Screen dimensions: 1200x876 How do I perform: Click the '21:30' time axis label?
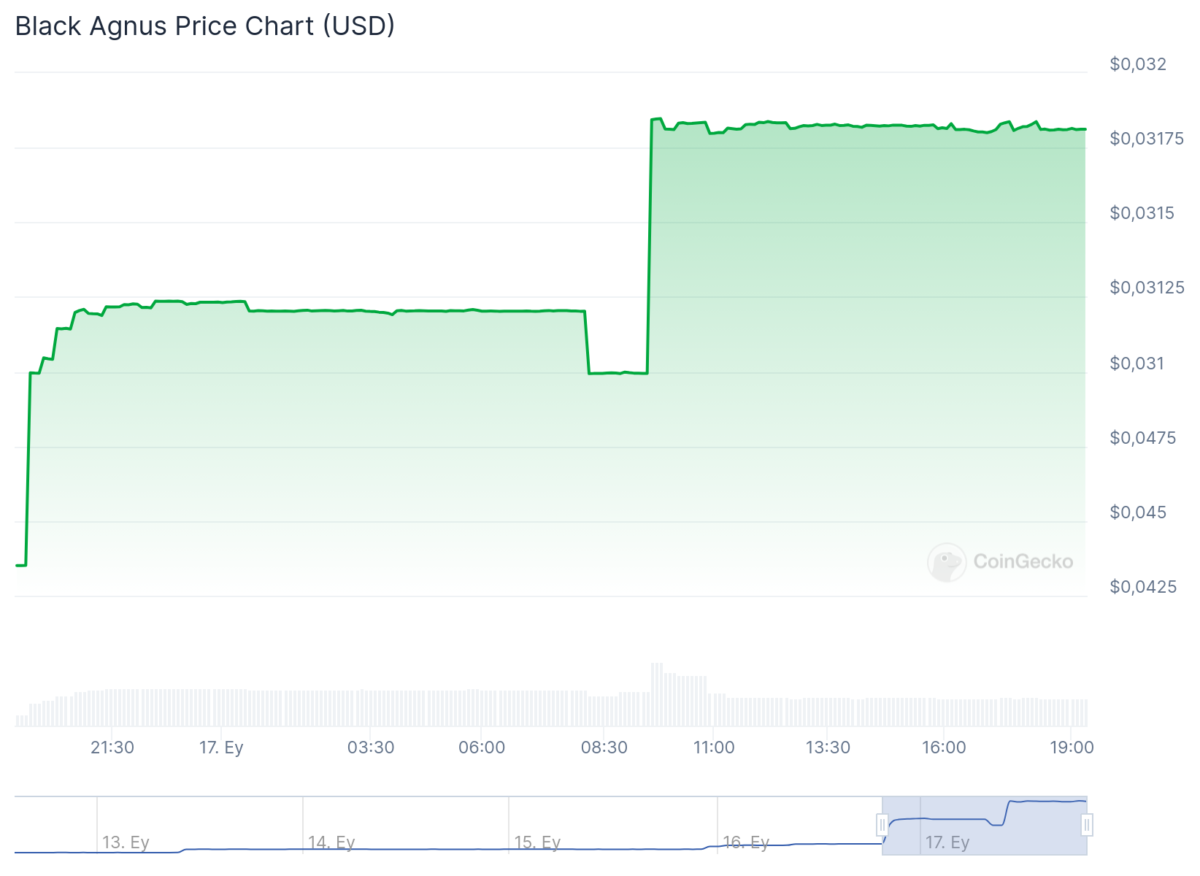pos(112,748)
